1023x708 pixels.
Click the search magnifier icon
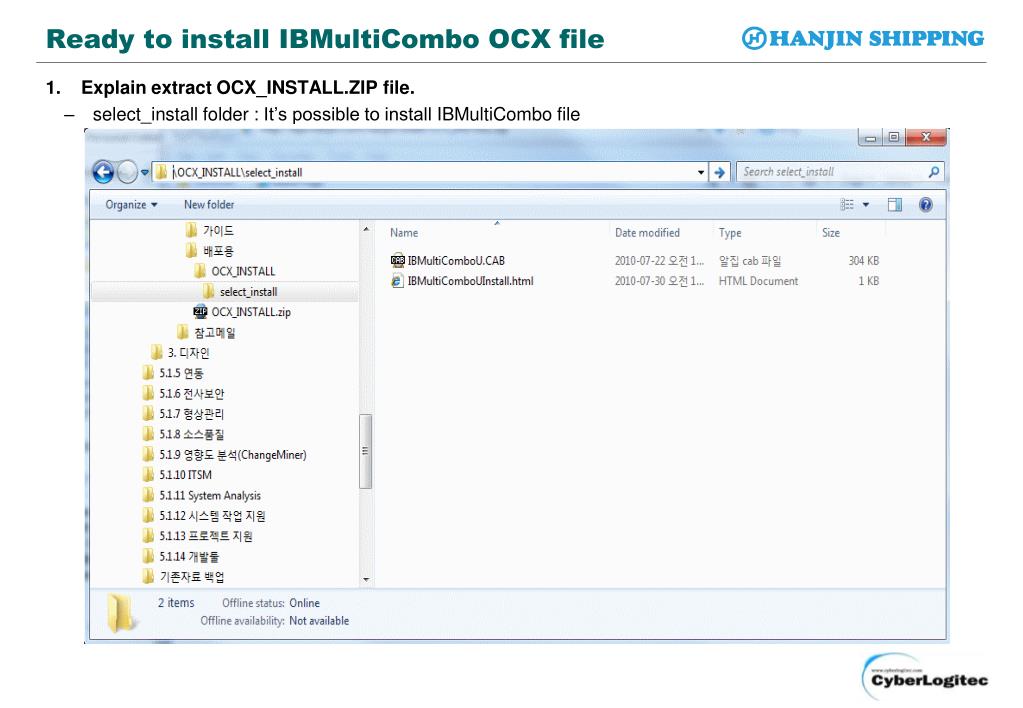[934, 172]
